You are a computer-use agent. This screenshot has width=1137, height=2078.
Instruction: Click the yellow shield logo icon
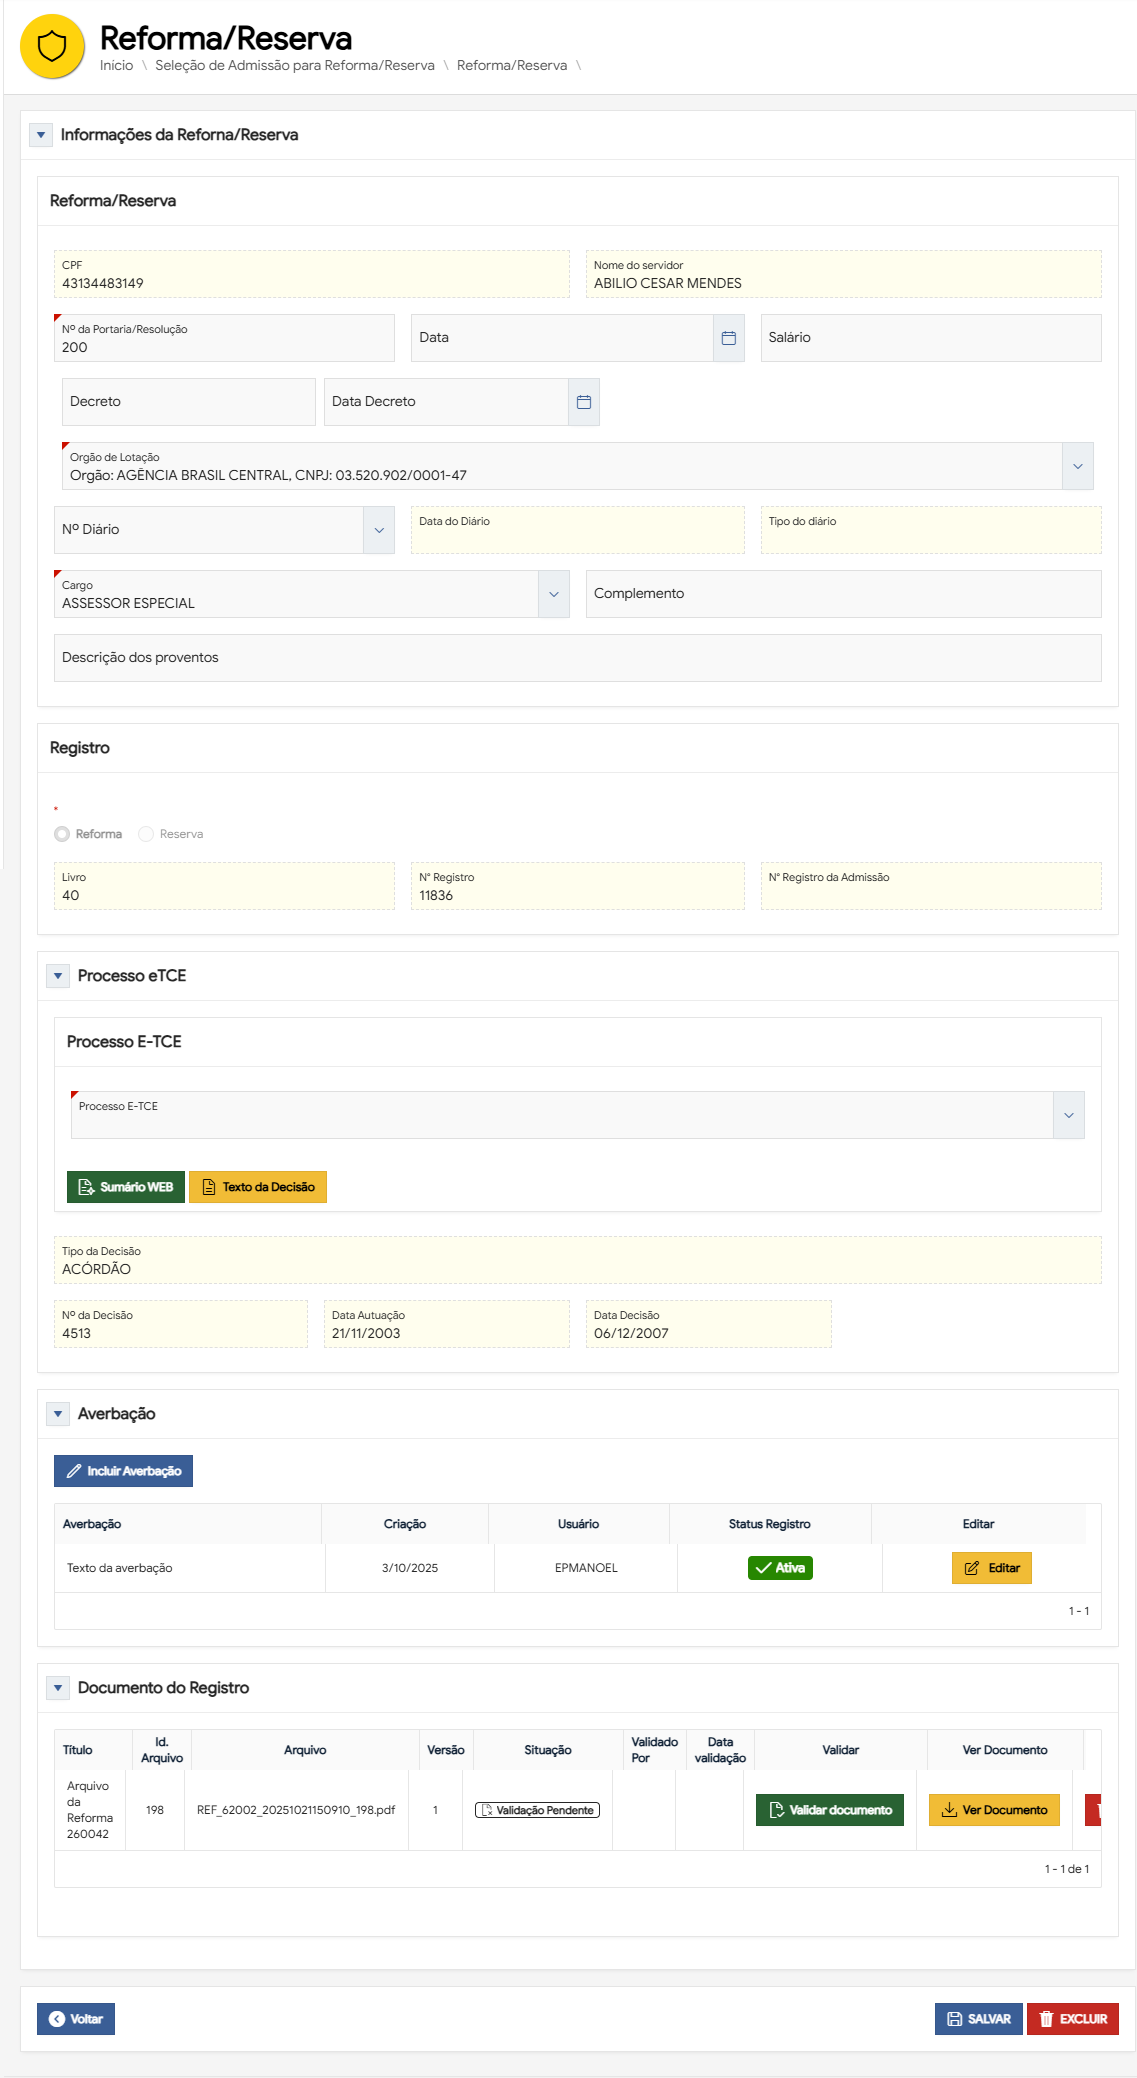[x=52, y=46]
